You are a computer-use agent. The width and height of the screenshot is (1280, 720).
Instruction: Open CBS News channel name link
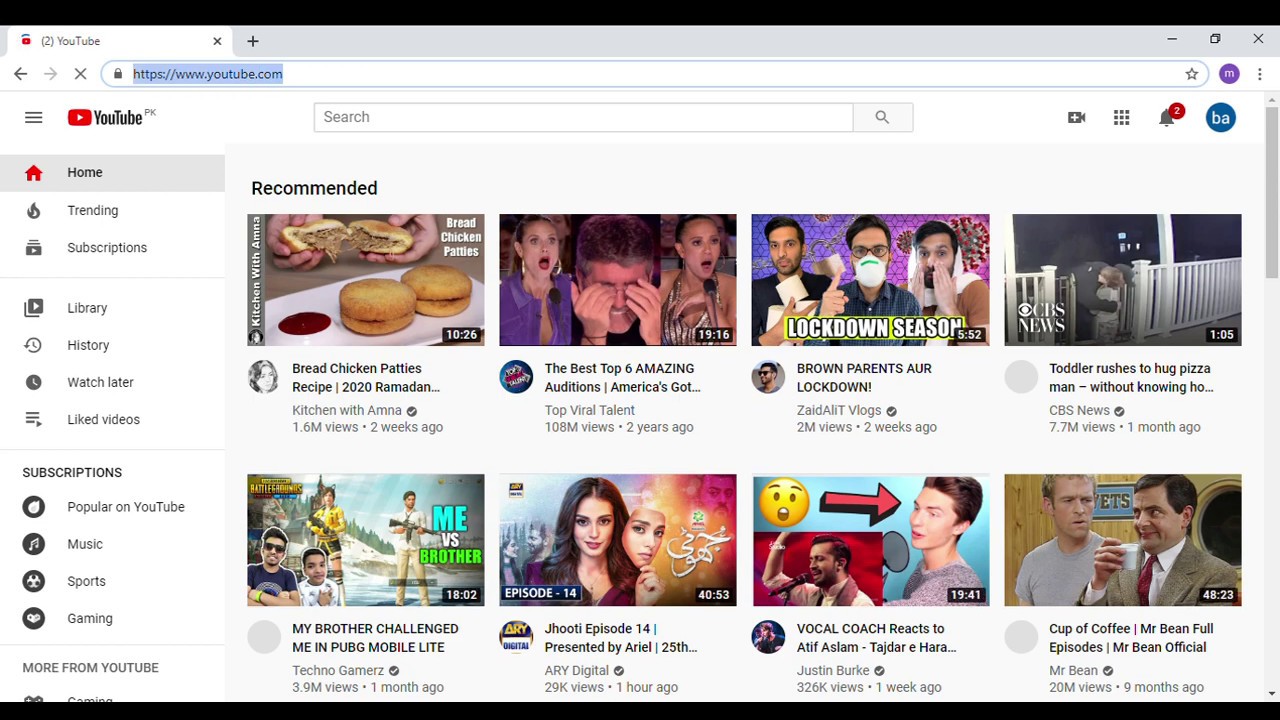[1079, 411]
